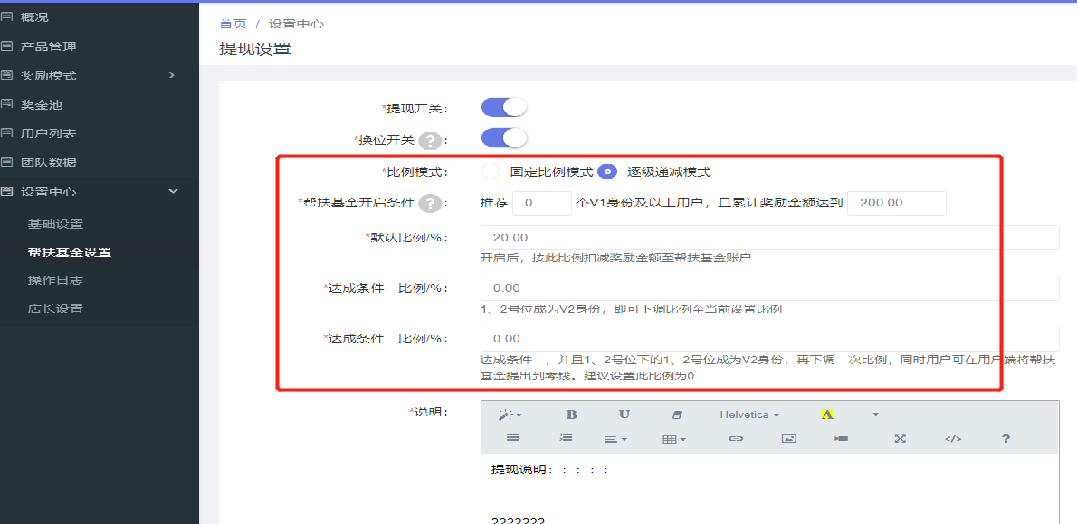Open the Helvetica font family dropdown
The image size is (1078, 524).
748,414
